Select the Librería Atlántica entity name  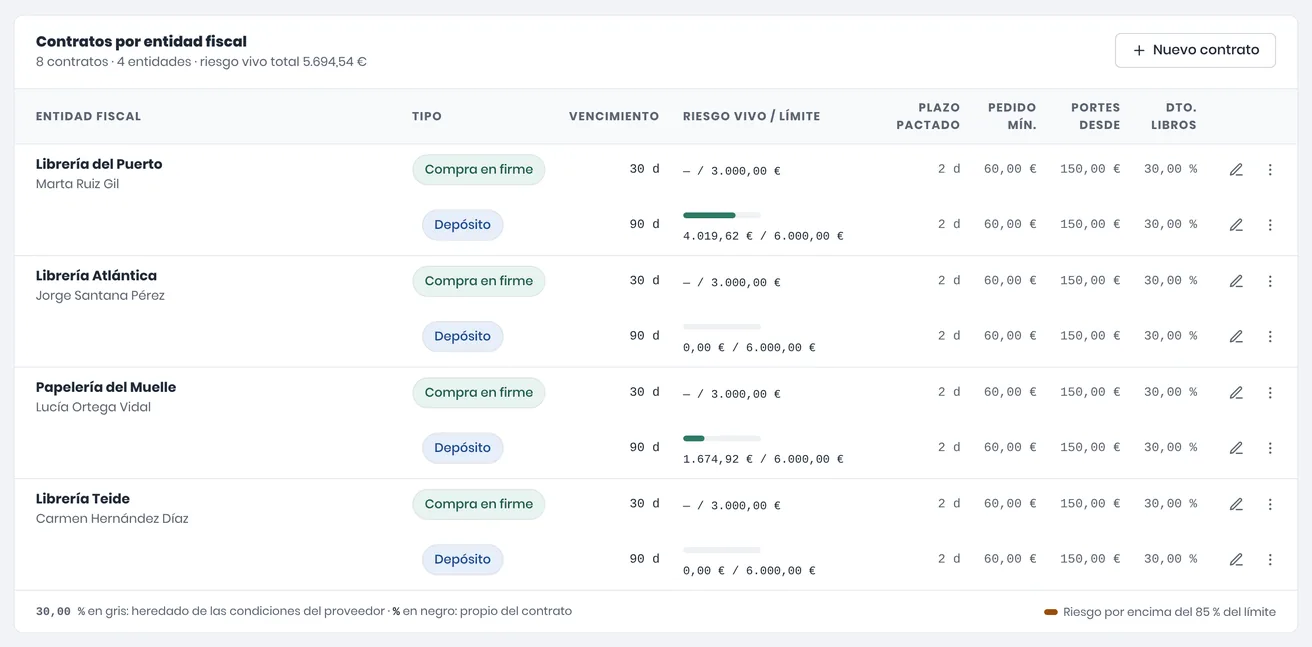[x=96, y=275]
